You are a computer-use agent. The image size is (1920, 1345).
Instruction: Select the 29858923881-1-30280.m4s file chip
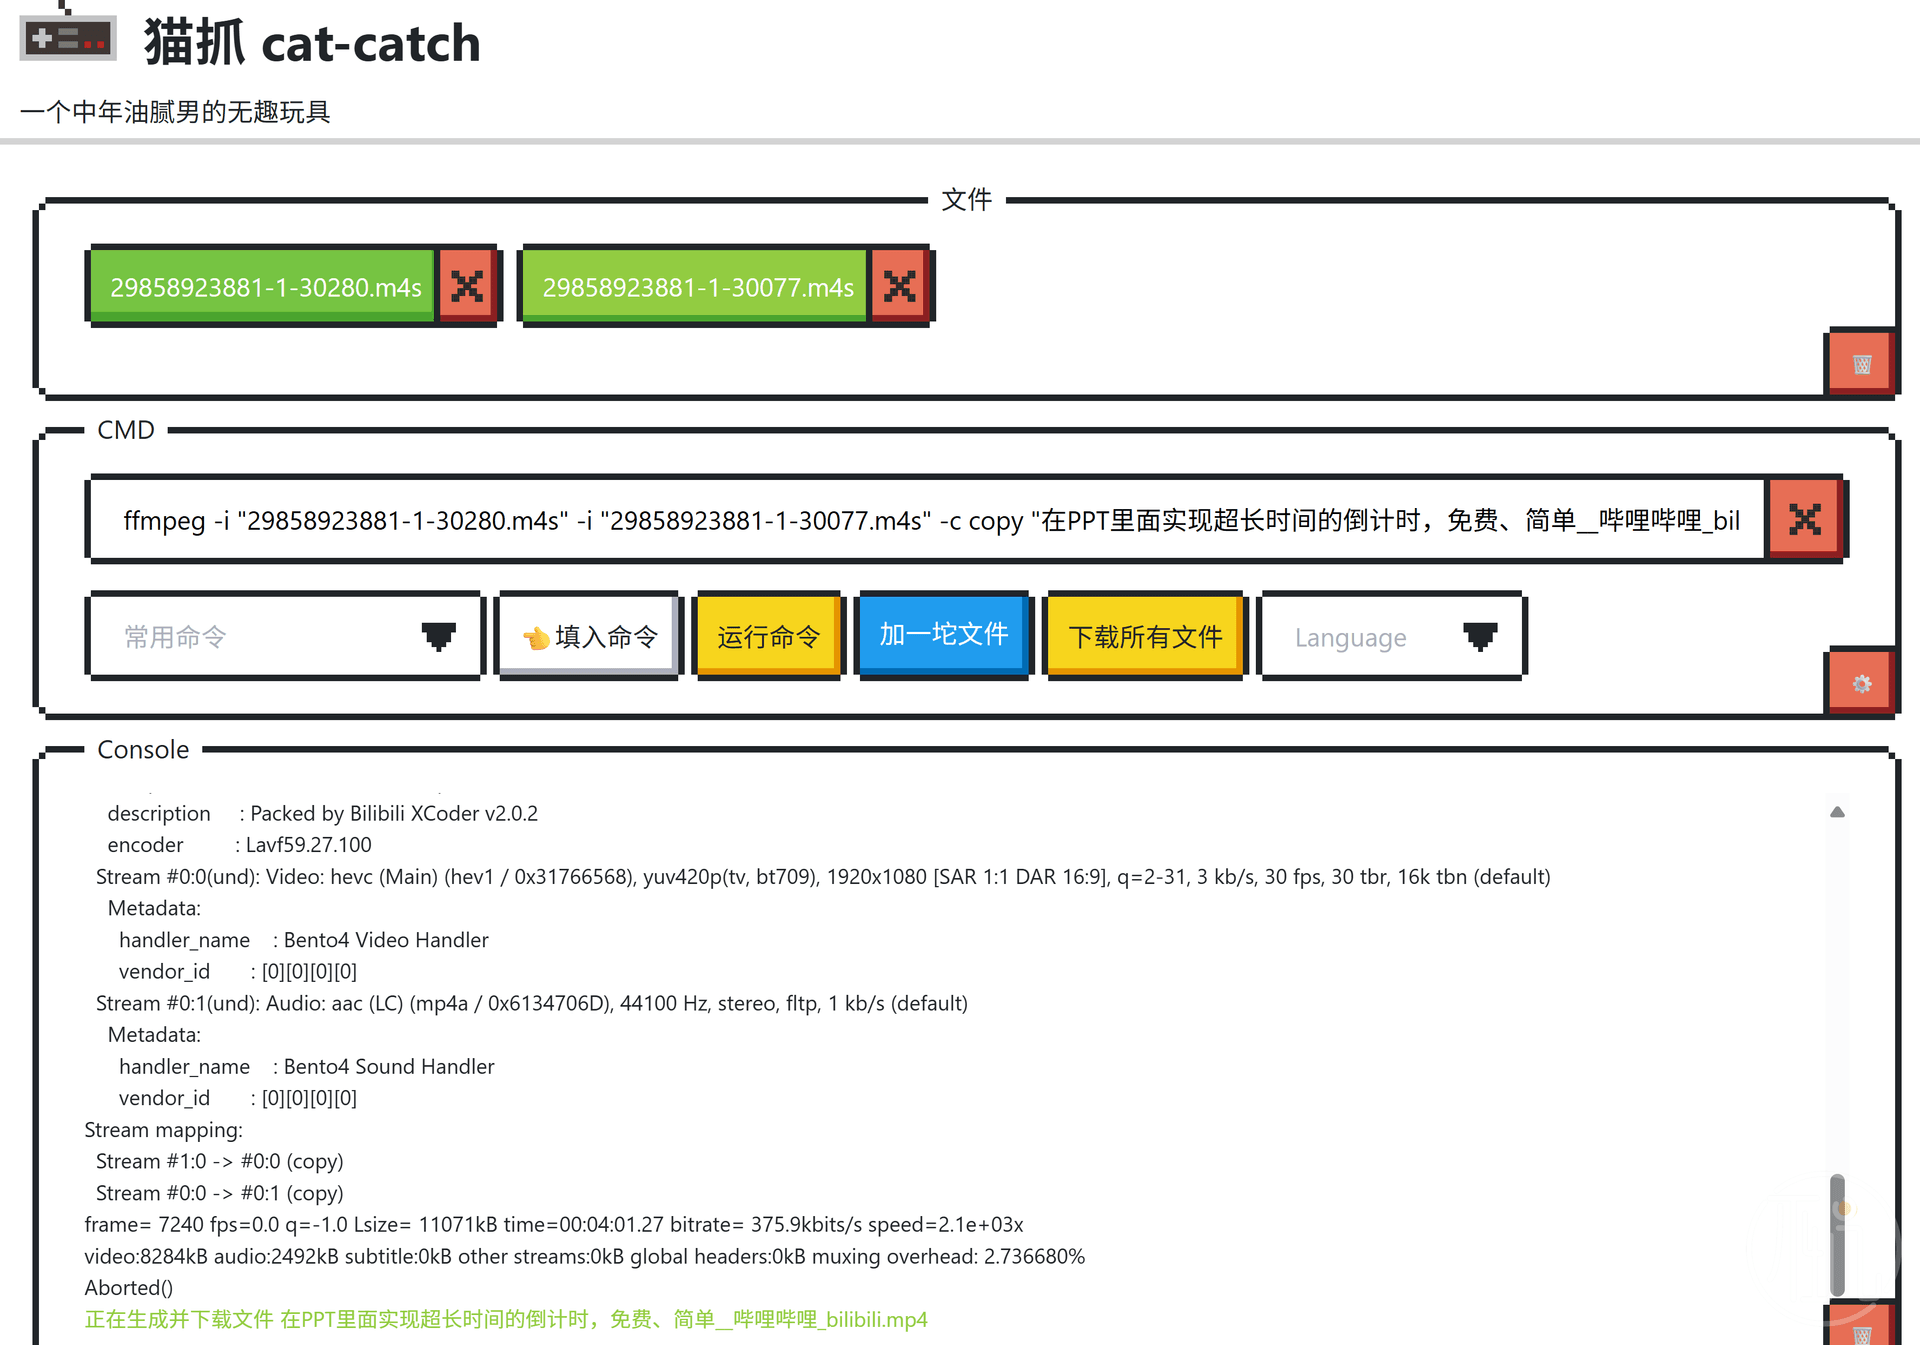[x=265, y=286]
